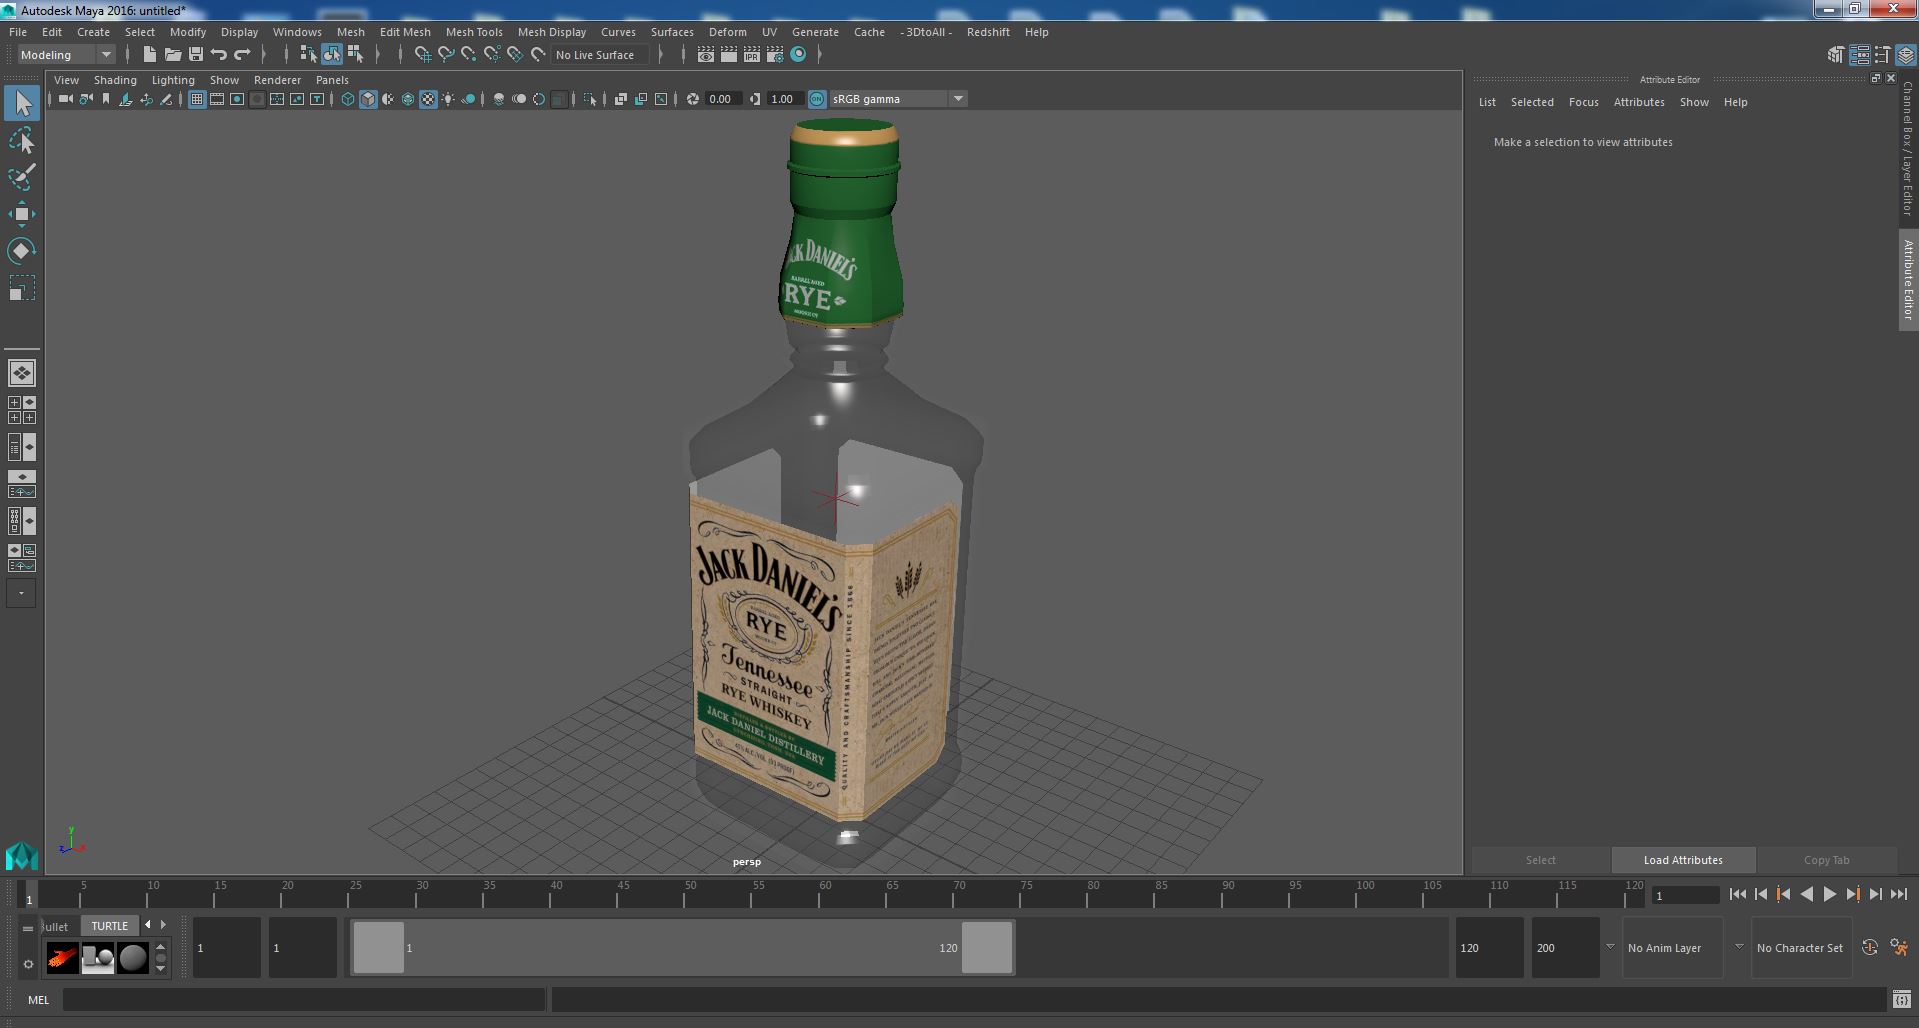The image size is (1919, 1028).
Task: Go to next shelf tab arrow
Action: click(x=163, y=925)
